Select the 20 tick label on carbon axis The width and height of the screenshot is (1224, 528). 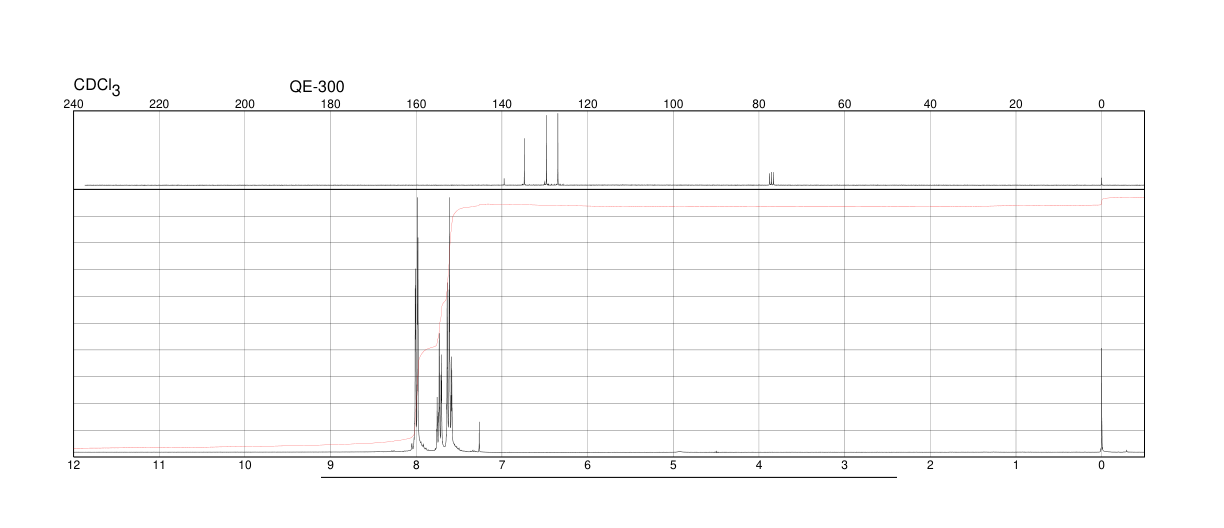(1016, 104)
